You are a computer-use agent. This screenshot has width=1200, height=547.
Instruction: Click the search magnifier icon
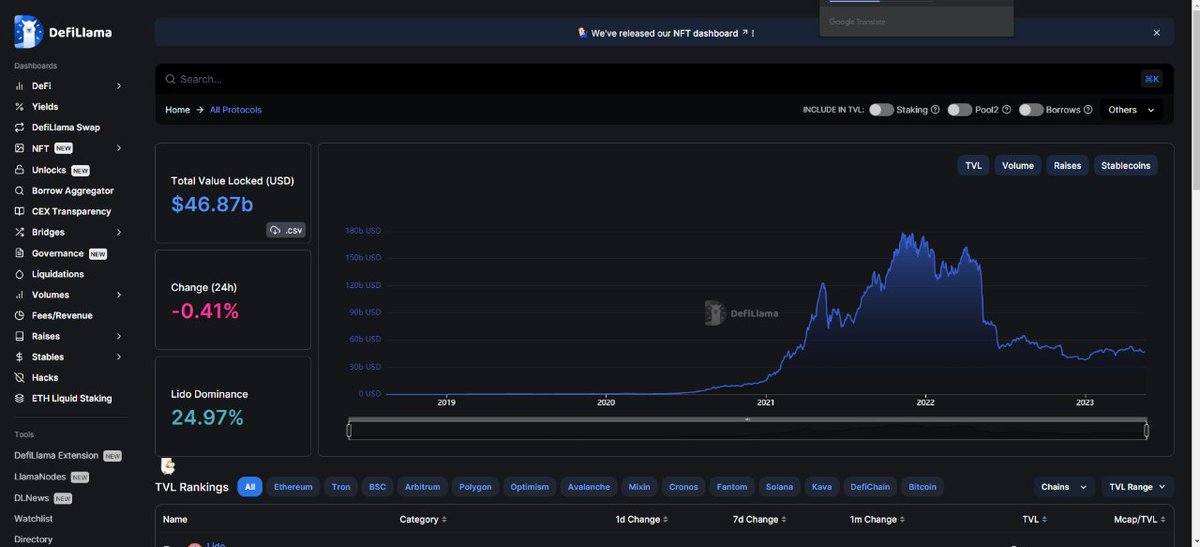170,79
